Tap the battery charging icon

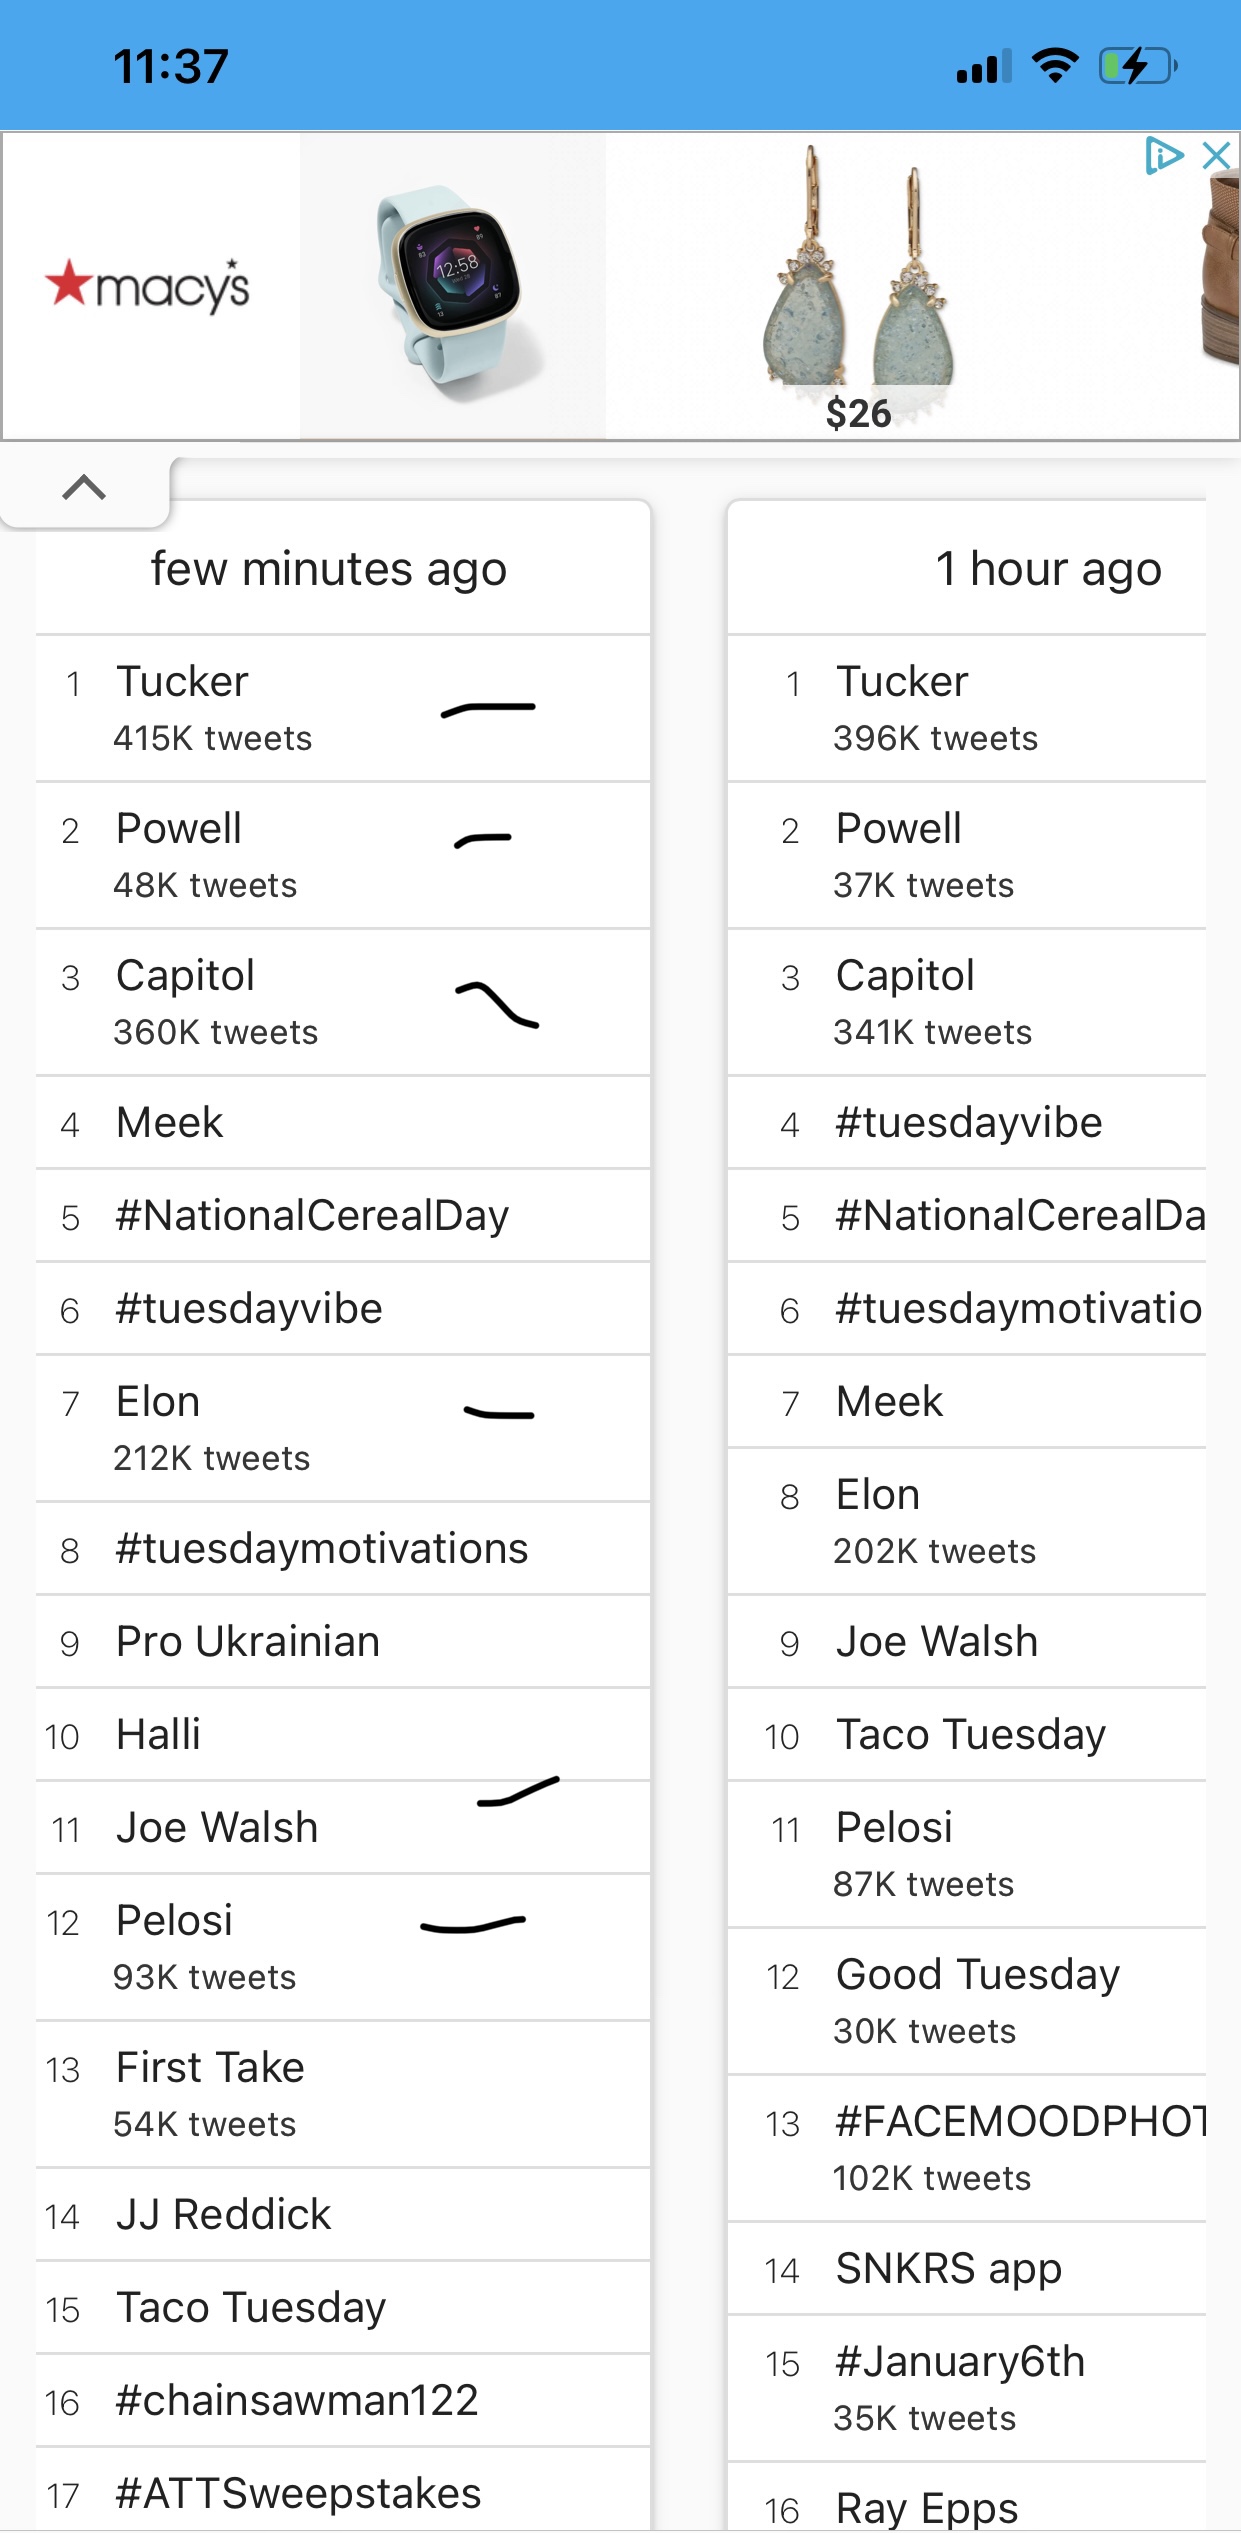click(x=1138, y=66)
